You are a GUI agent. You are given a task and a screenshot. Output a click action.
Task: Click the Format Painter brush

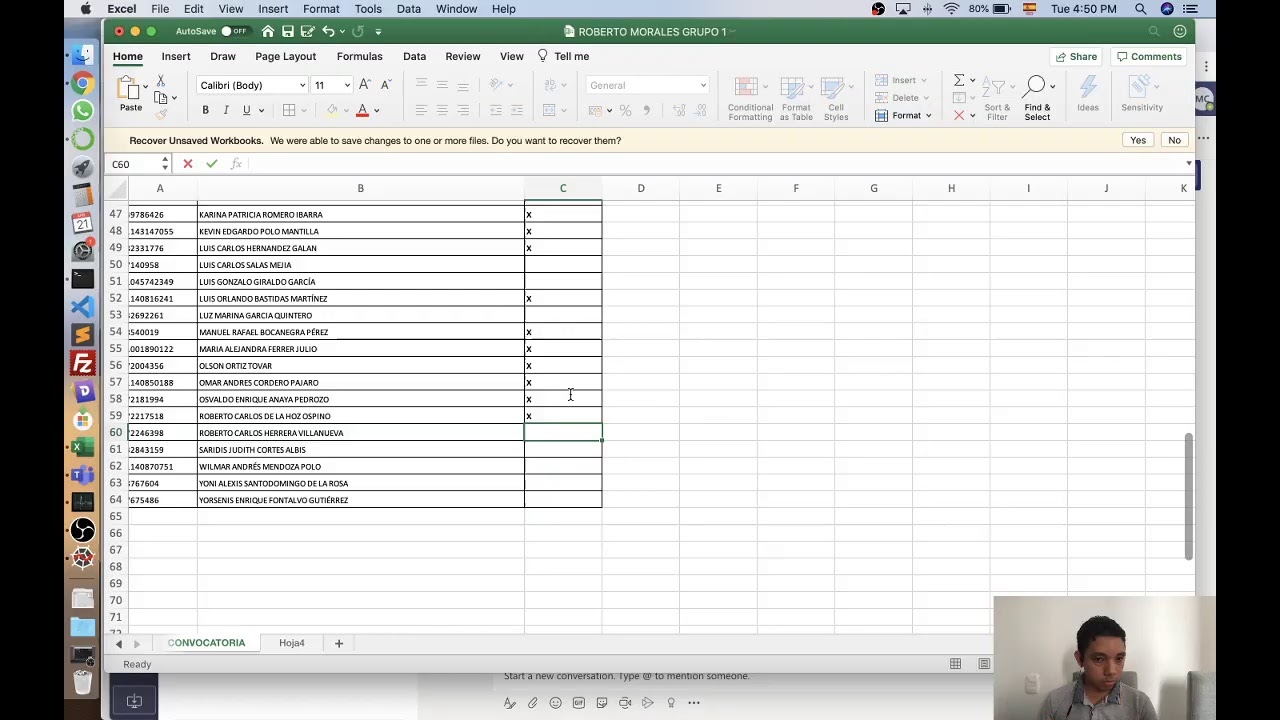click(160, 114)
